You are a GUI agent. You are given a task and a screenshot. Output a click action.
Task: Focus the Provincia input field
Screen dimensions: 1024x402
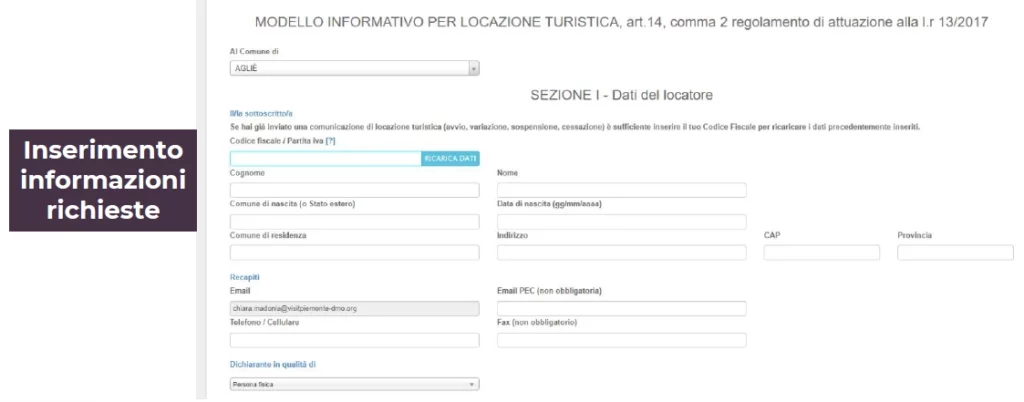tap(955, 253)
